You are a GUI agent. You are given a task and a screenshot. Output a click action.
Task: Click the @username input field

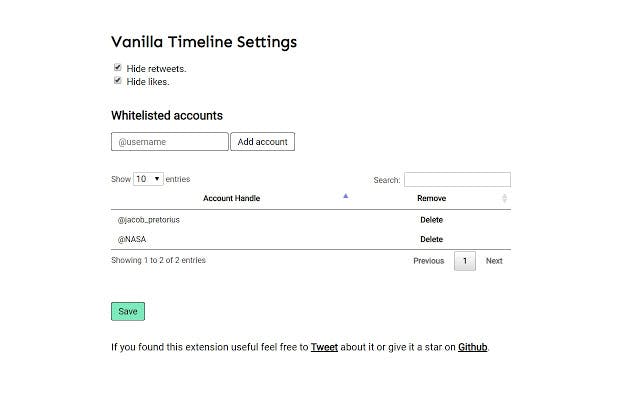[x=170, y=142]
